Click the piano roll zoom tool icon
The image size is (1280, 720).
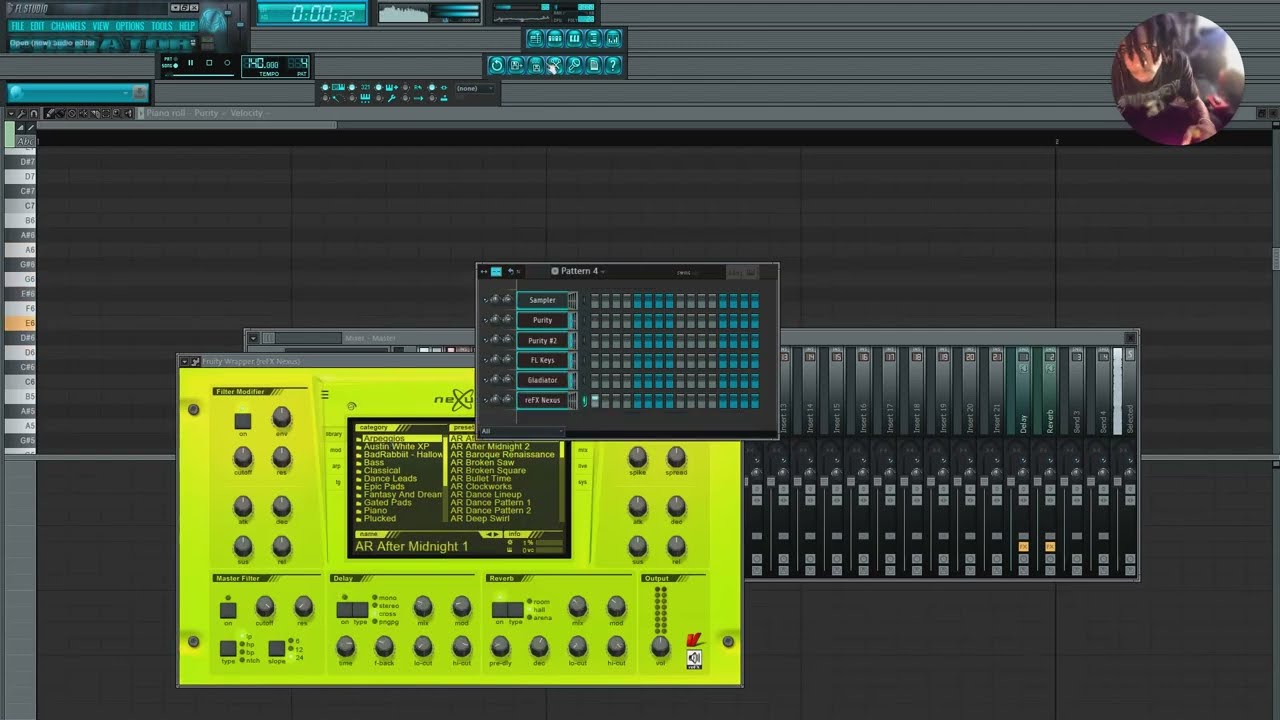116,113
